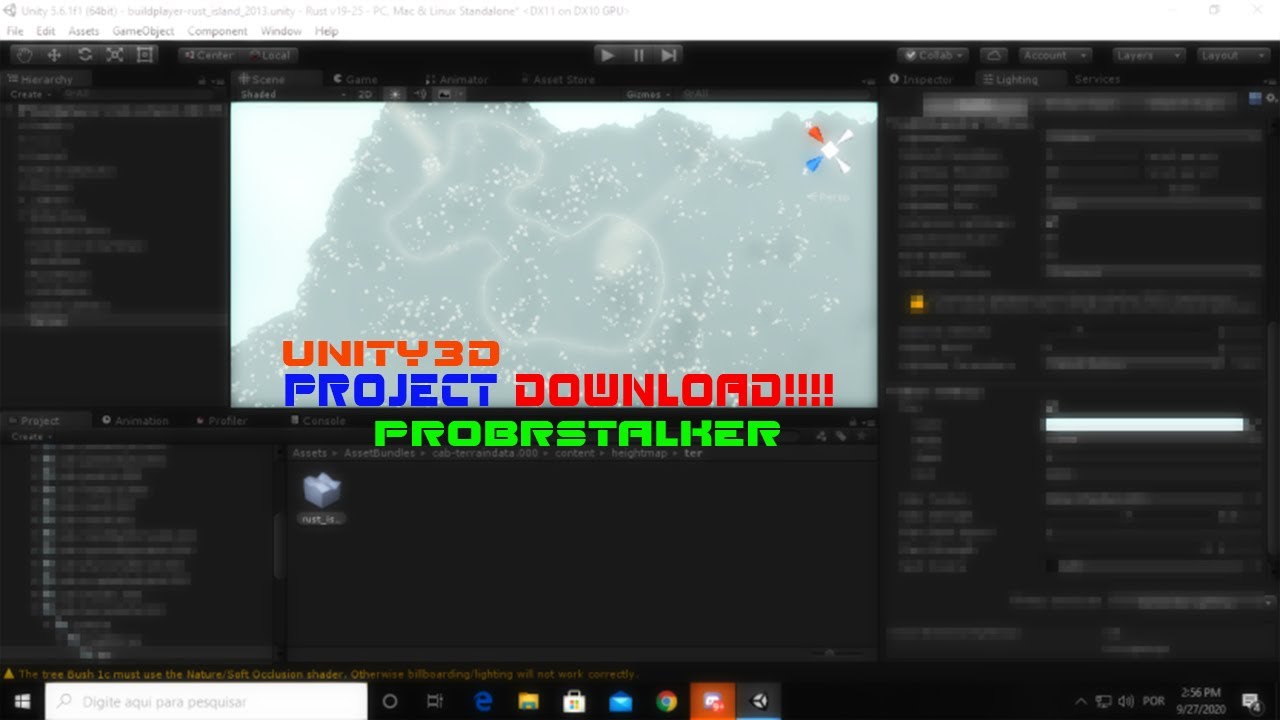Viewport: 1280px width, 720px height.
Task: Adjust the asset icon size slider
Action: pyautogui.click(x=829, y=652)
